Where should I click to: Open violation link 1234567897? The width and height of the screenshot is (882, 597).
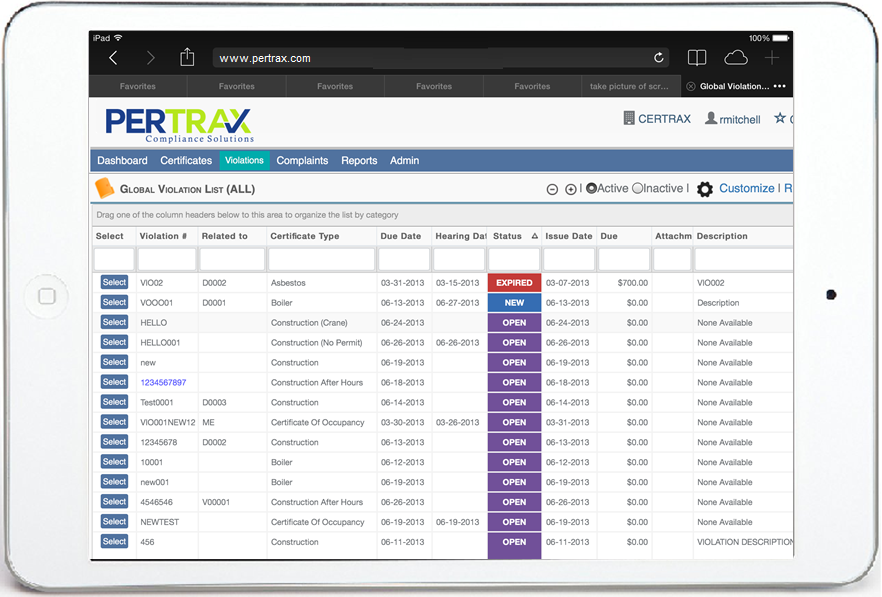tap(163, 383)
